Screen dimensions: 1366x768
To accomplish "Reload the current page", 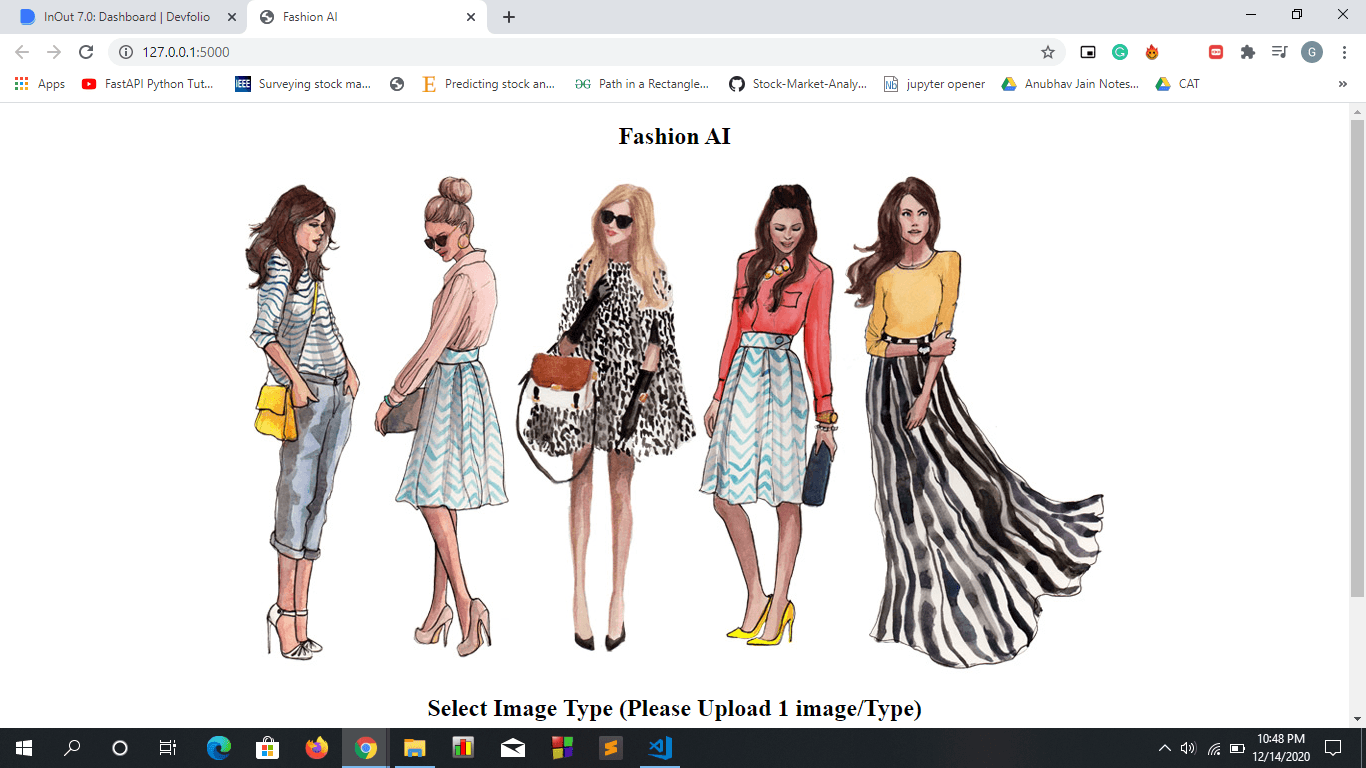I will point(86,52).
